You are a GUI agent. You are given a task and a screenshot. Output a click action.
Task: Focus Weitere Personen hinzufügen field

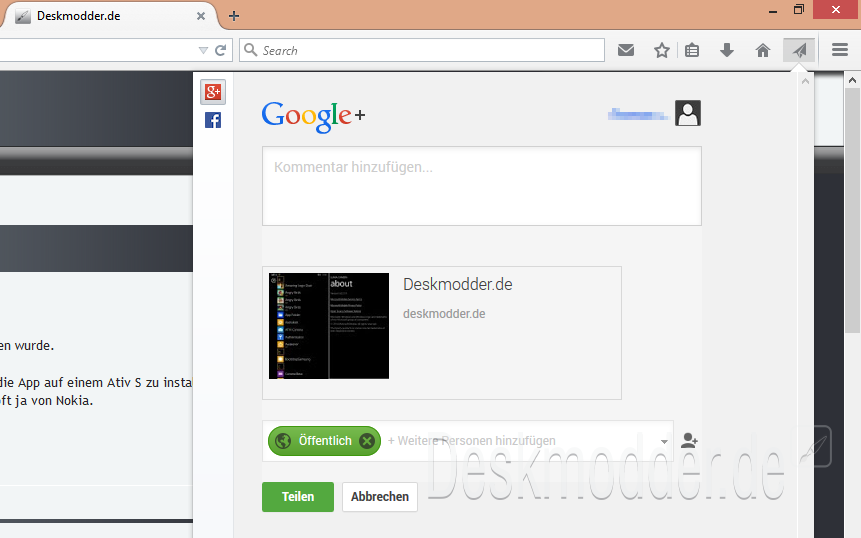click(471, 441)
